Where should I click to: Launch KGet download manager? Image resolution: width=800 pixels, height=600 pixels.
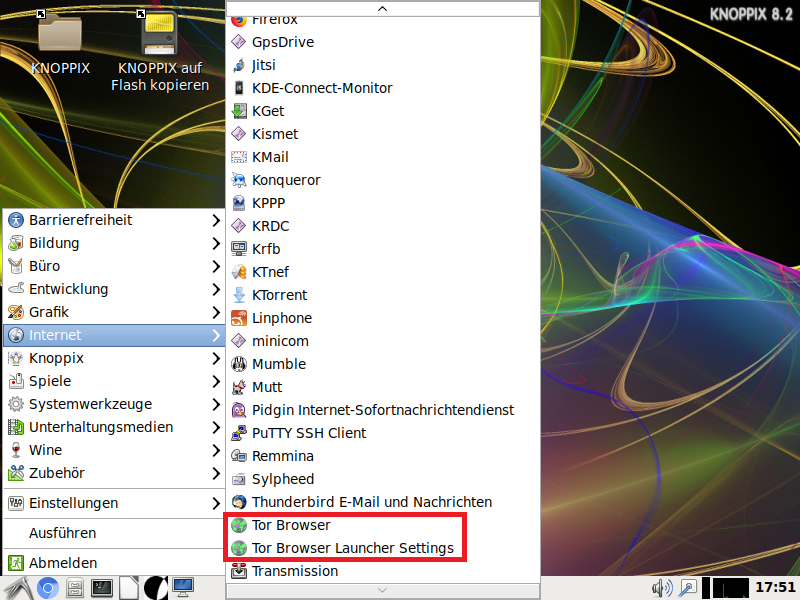(383, 111)
